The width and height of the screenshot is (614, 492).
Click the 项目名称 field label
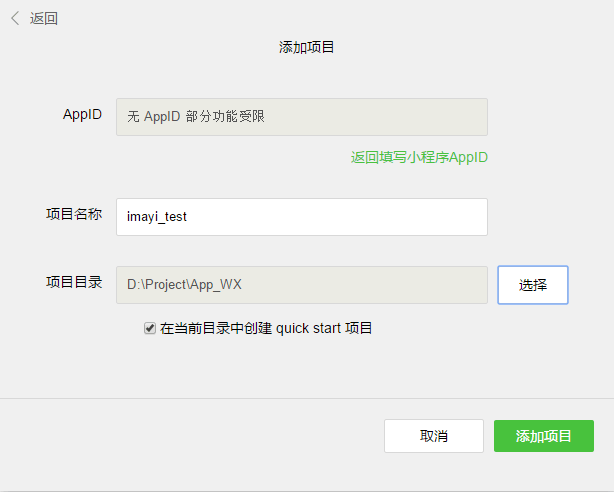click(x=74, y=215)
